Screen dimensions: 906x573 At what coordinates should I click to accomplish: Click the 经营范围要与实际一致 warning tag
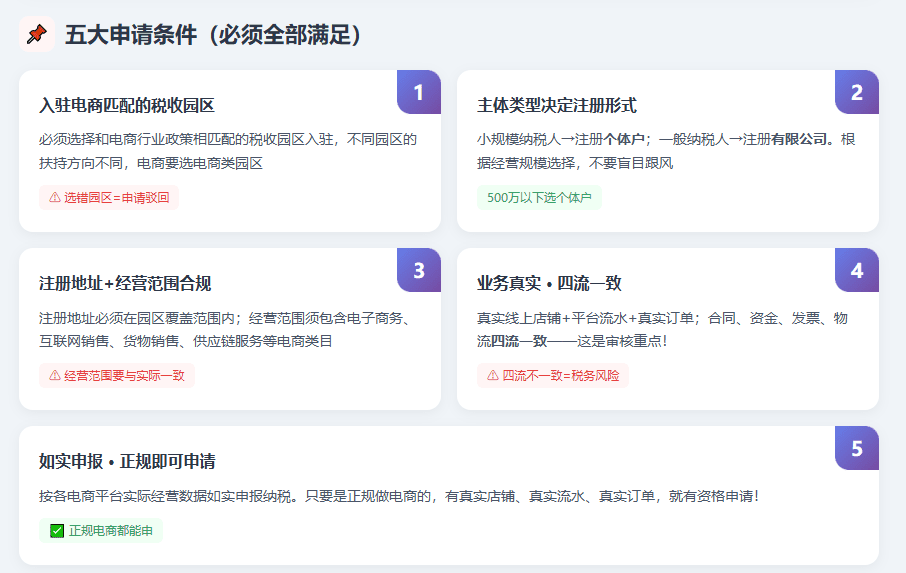coord(117,375)
